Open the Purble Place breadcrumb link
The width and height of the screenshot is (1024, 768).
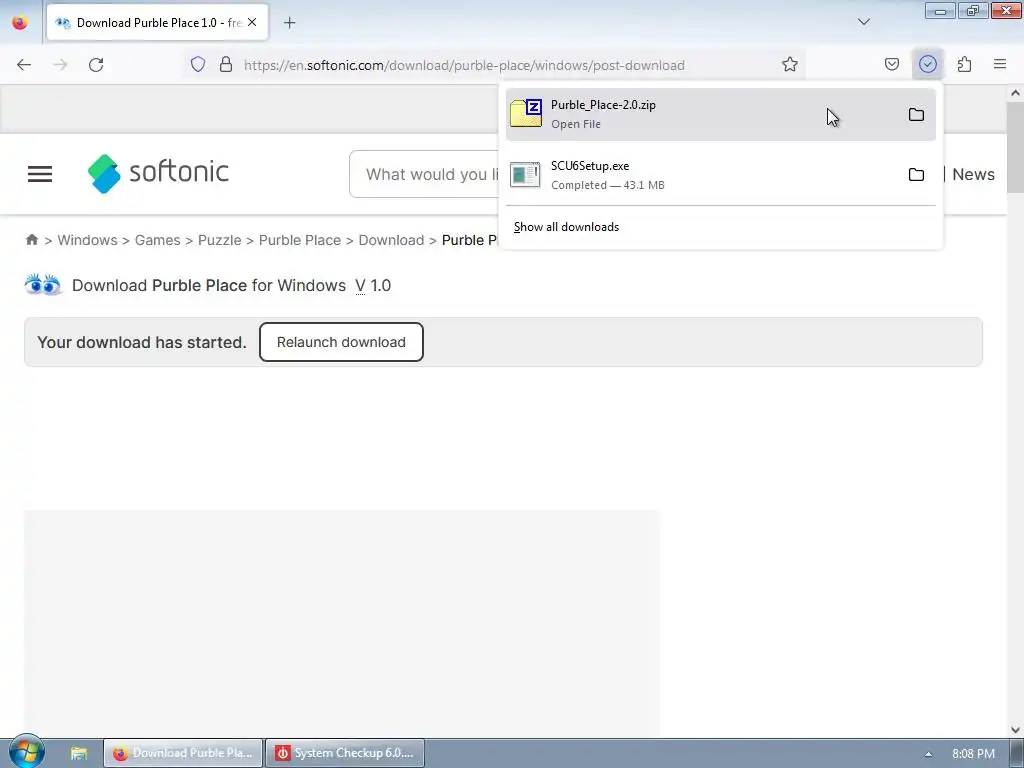(300, 240)
